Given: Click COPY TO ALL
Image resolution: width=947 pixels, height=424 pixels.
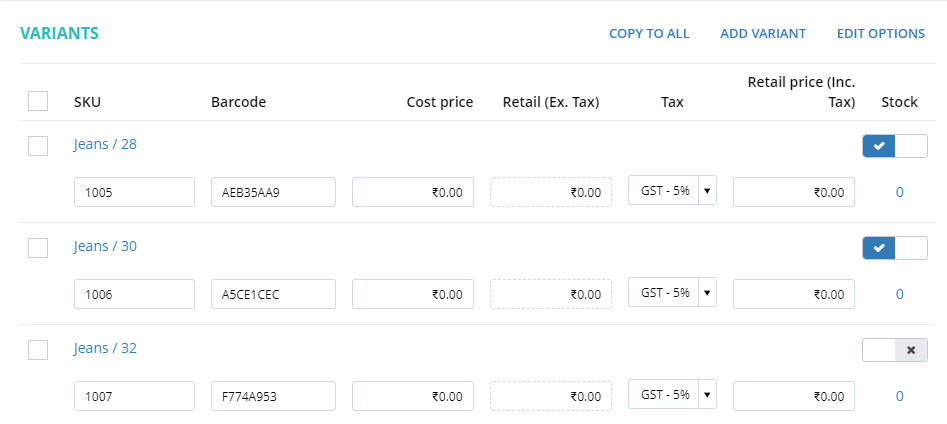Looking at the screenshot, I should click(x=649, y=34).
